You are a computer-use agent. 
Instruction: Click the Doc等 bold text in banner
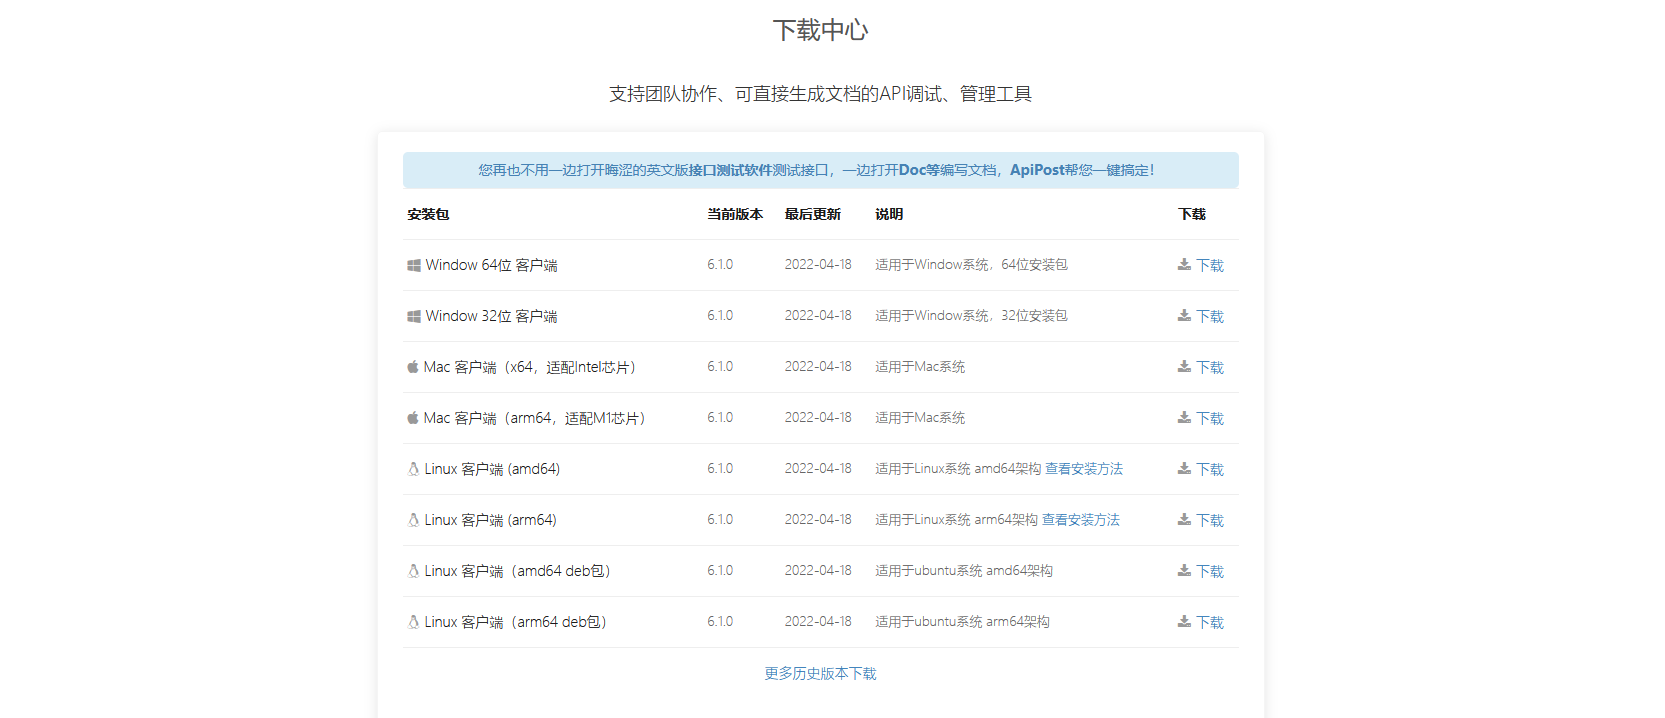pos(919,170)
